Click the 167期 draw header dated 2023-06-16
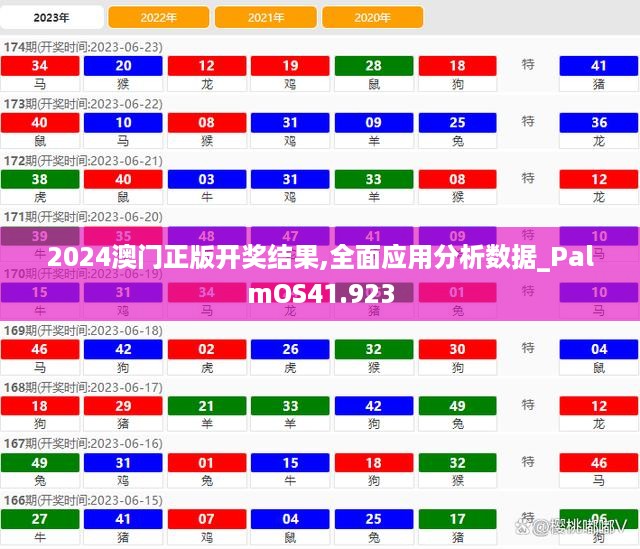Image resolution: width=640 pixels, height=549 pixels. pos(83,444)
